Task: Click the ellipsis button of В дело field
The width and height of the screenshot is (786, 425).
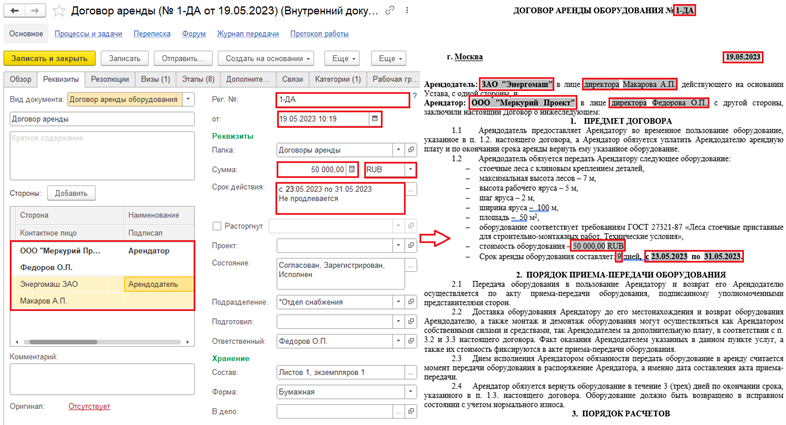Action: point(399,411)
